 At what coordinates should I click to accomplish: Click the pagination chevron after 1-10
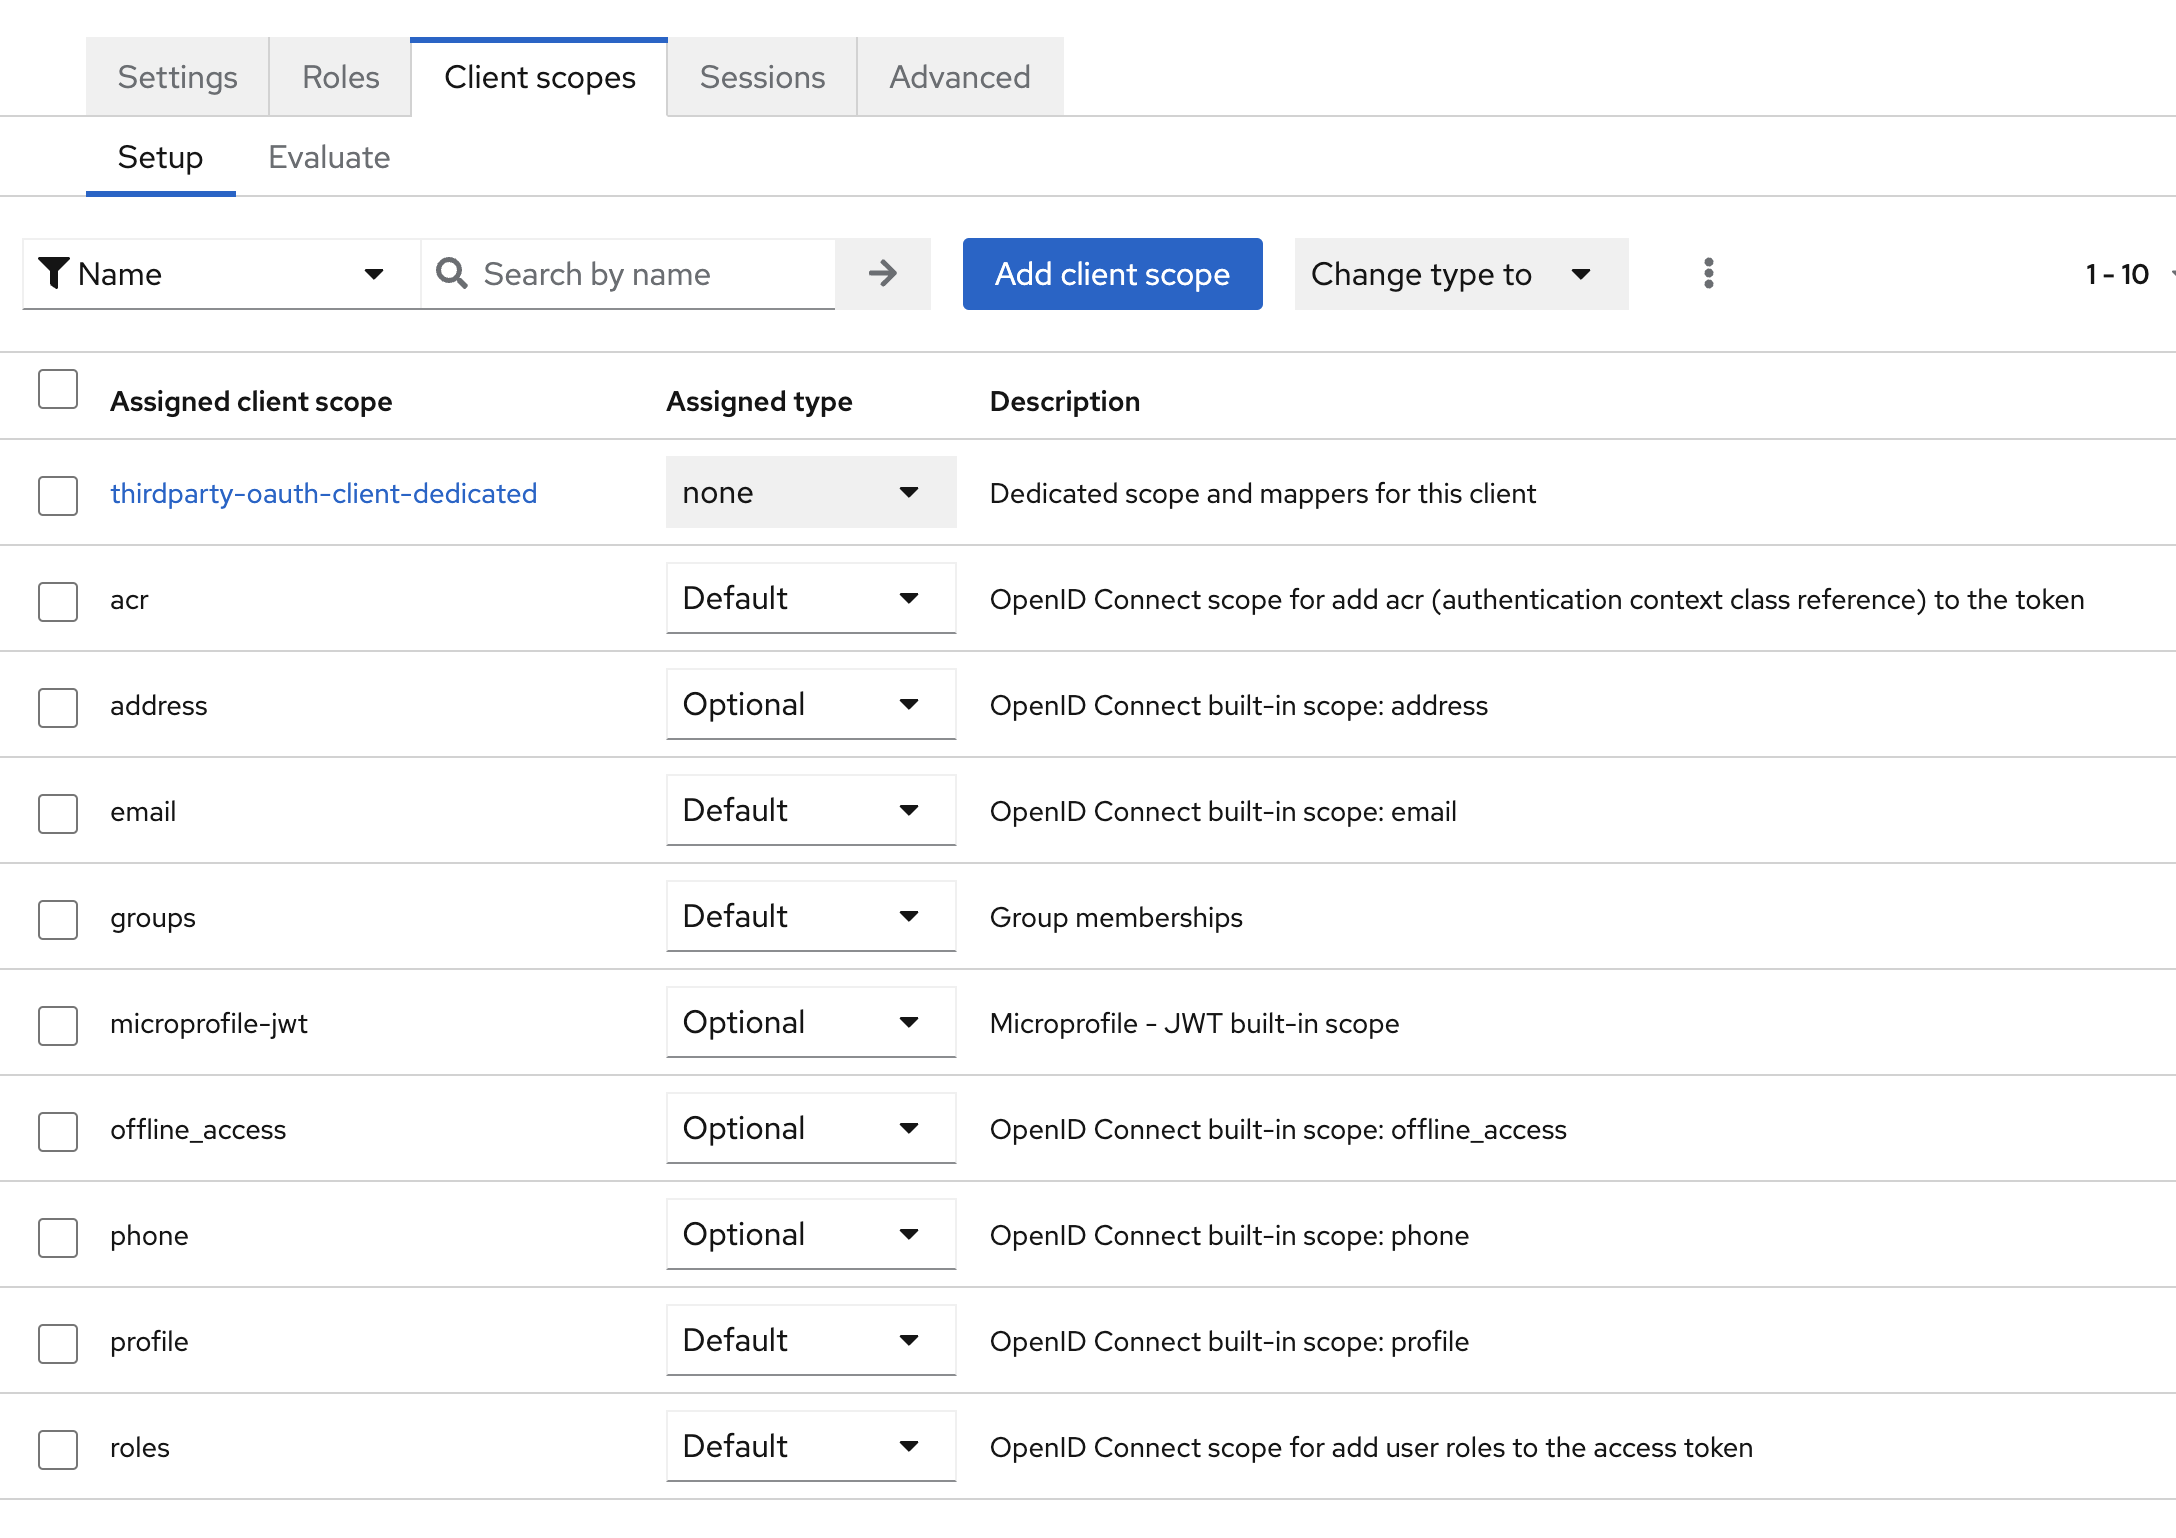click(x=2172, y=273)
